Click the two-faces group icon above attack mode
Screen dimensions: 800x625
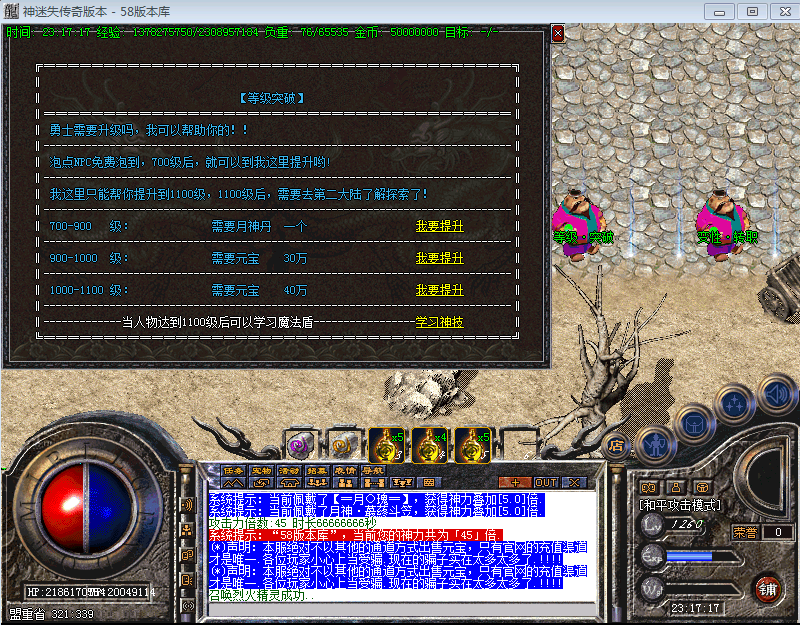648,488
